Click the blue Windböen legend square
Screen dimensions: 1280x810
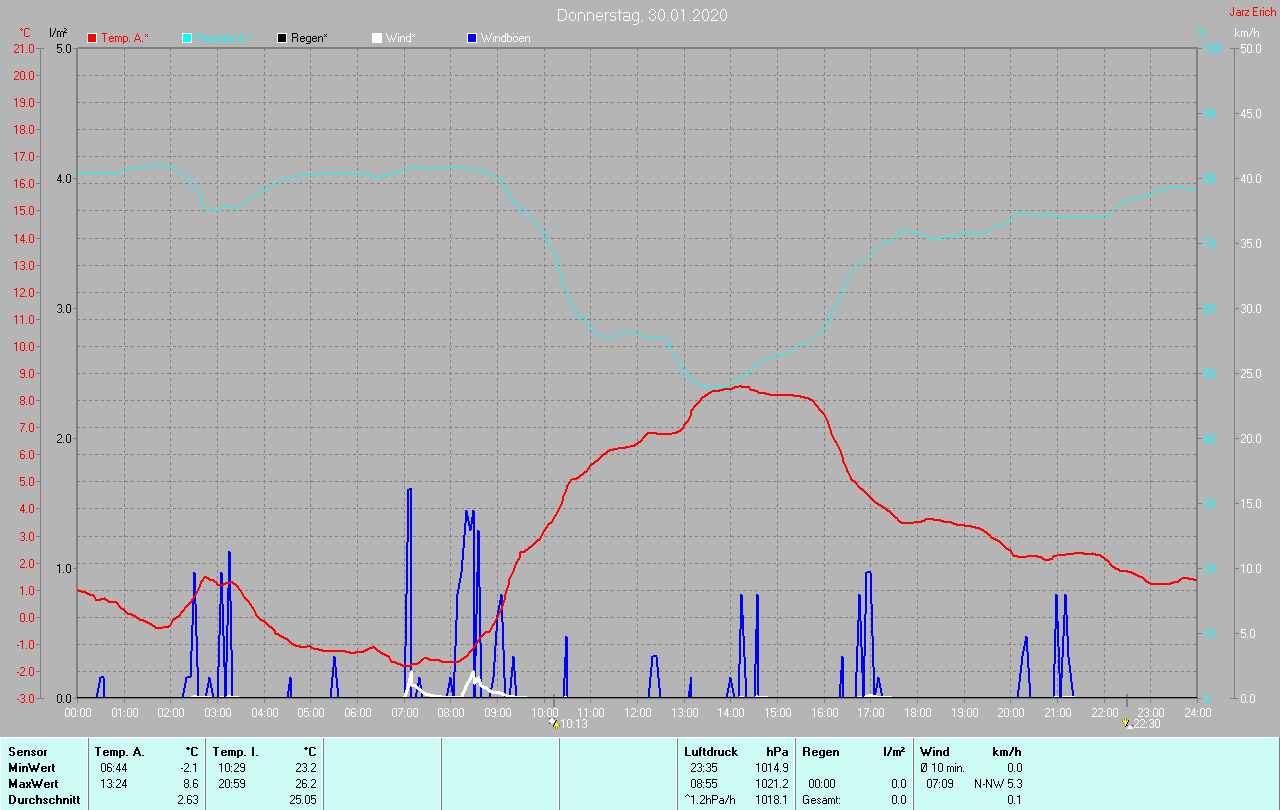[x=472, y=38]
